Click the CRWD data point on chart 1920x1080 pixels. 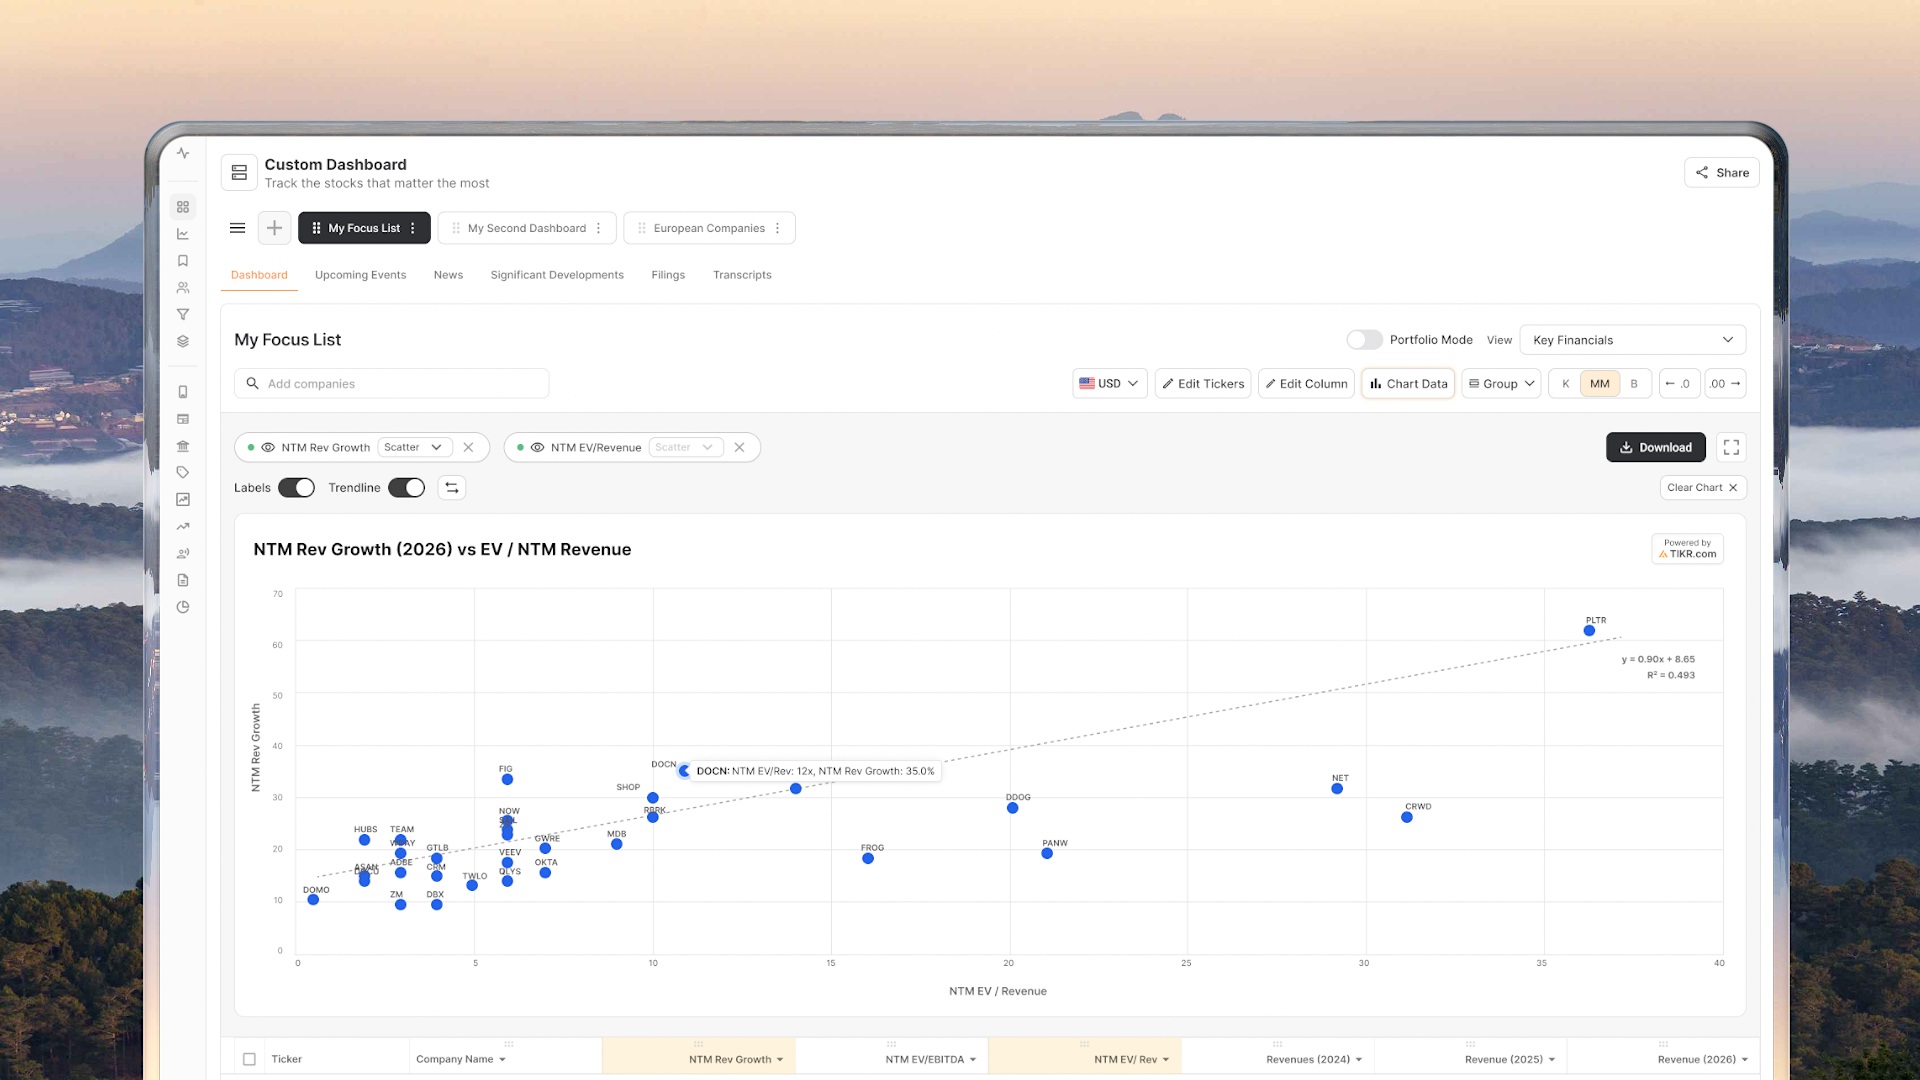(1407, 817)
